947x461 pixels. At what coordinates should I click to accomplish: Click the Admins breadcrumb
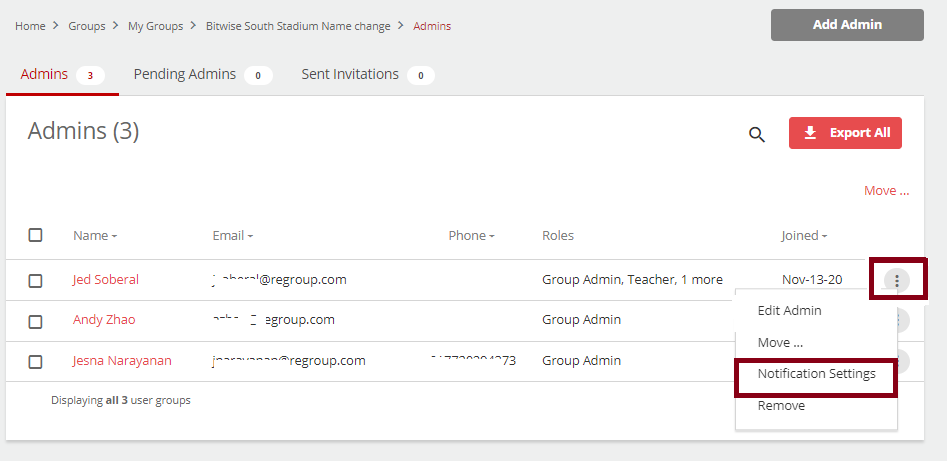click(432, 27)
